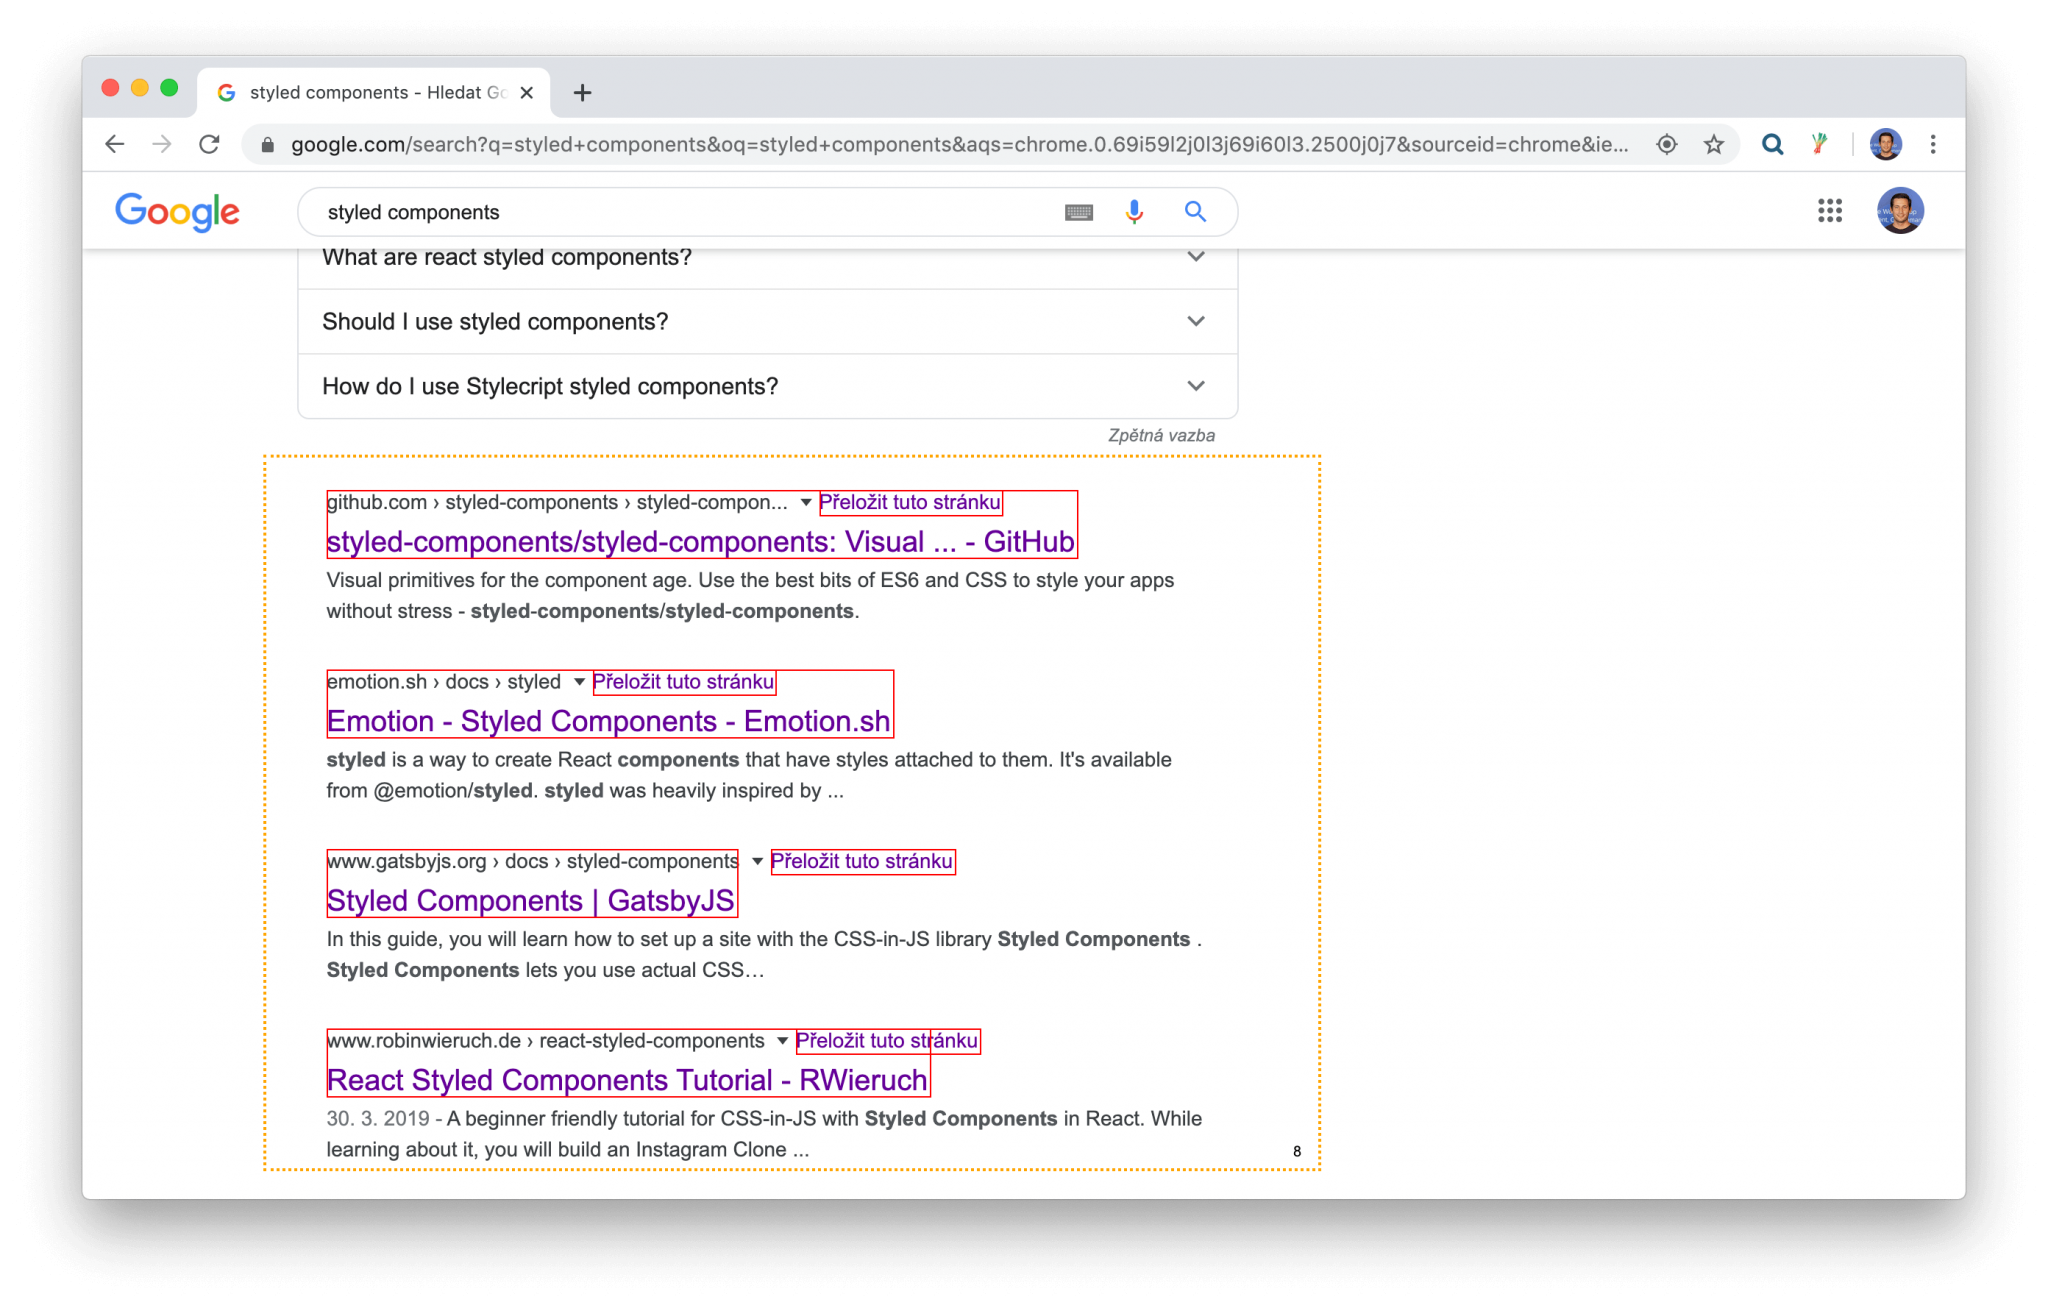The image size is (2048, 1308).
Task: Click 'Přeložit tuto stránku' next to gatsbyjs.org
Action: (862, 861)
